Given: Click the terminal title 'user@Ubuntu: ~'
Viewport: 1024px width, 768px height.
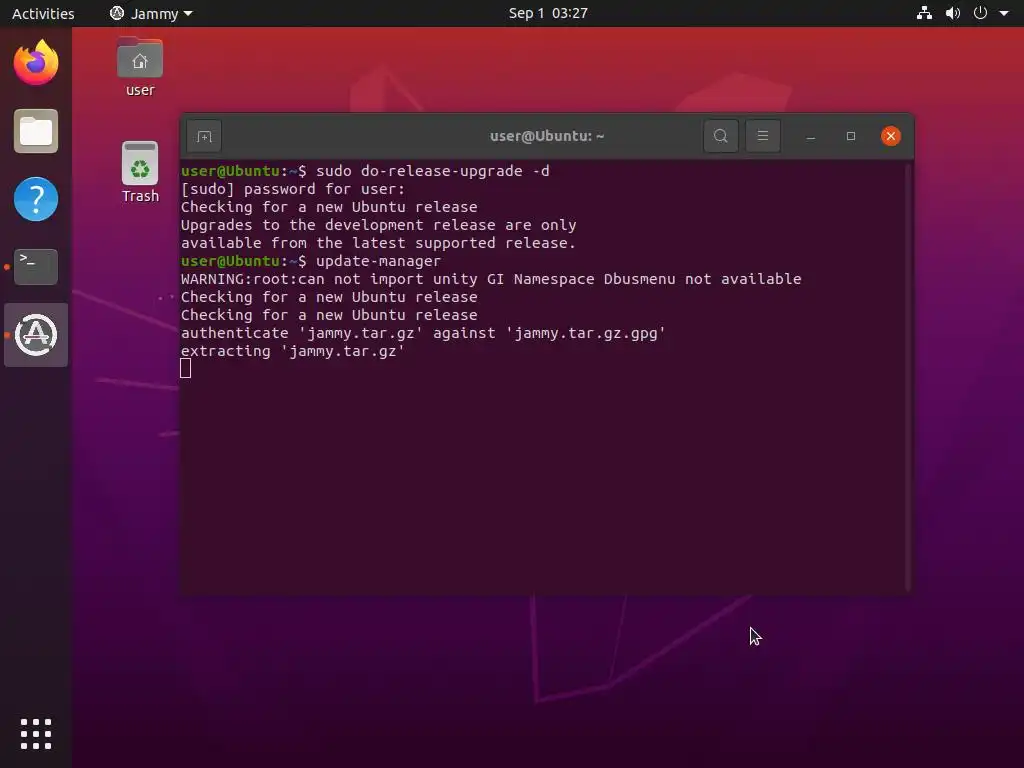Looking at the screenshot, I should (x=547, y=136).
